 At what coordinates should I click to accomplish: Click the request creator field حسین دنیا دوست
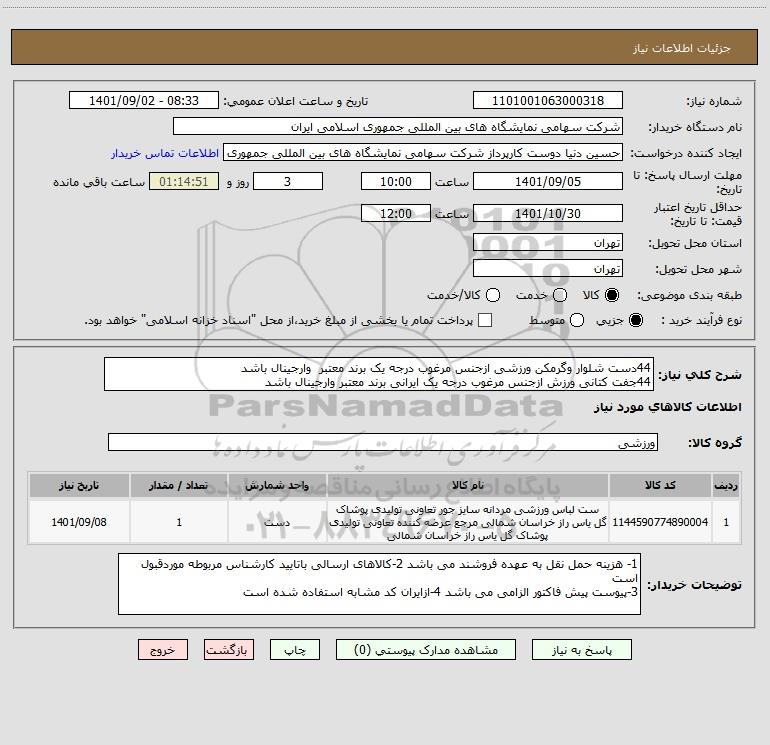[x=423, y=153]
